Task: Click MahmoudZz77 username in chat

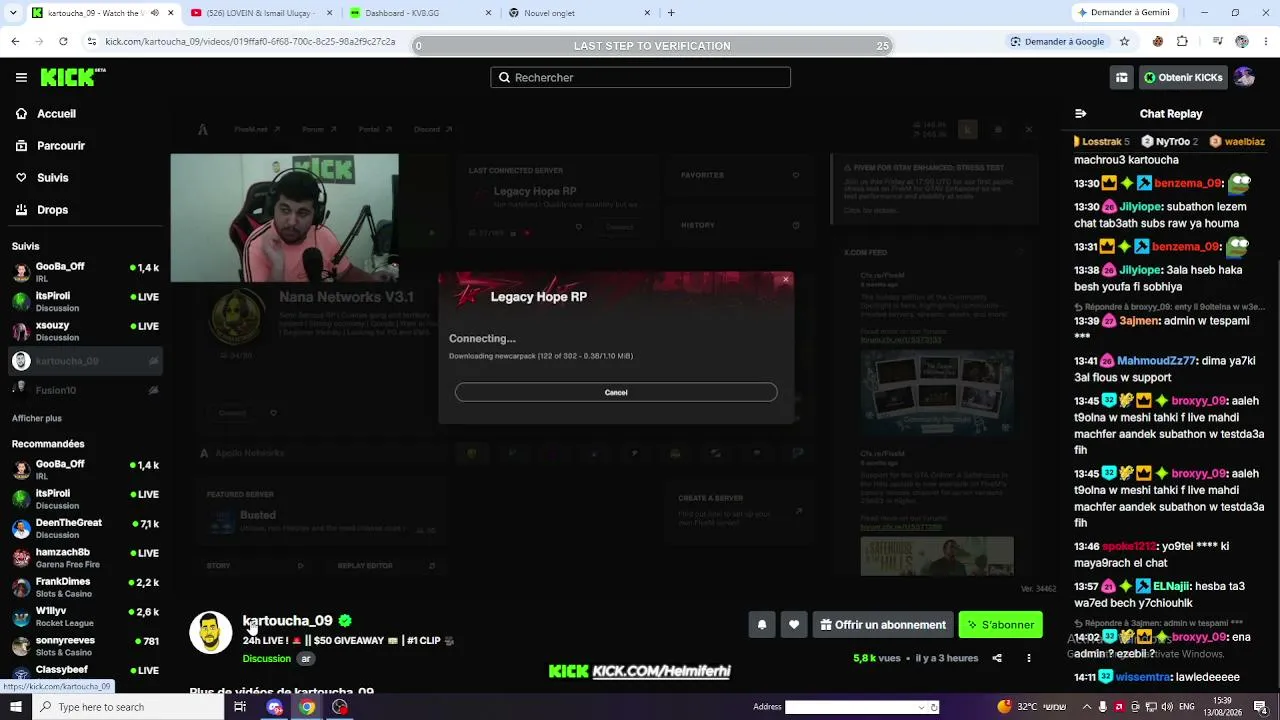Action: click(1156, 361)
